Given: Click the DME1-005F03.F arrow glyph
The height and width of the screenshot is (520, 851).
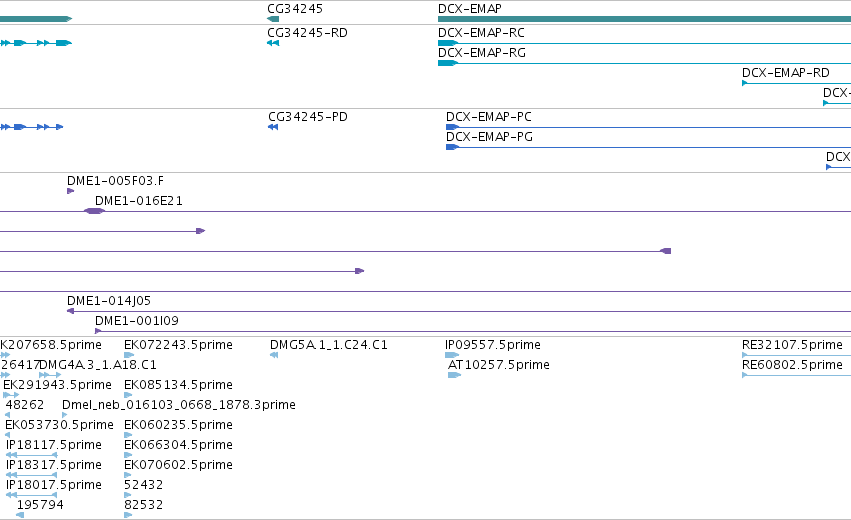Looking at the screenshot, I should coord(71,191).
